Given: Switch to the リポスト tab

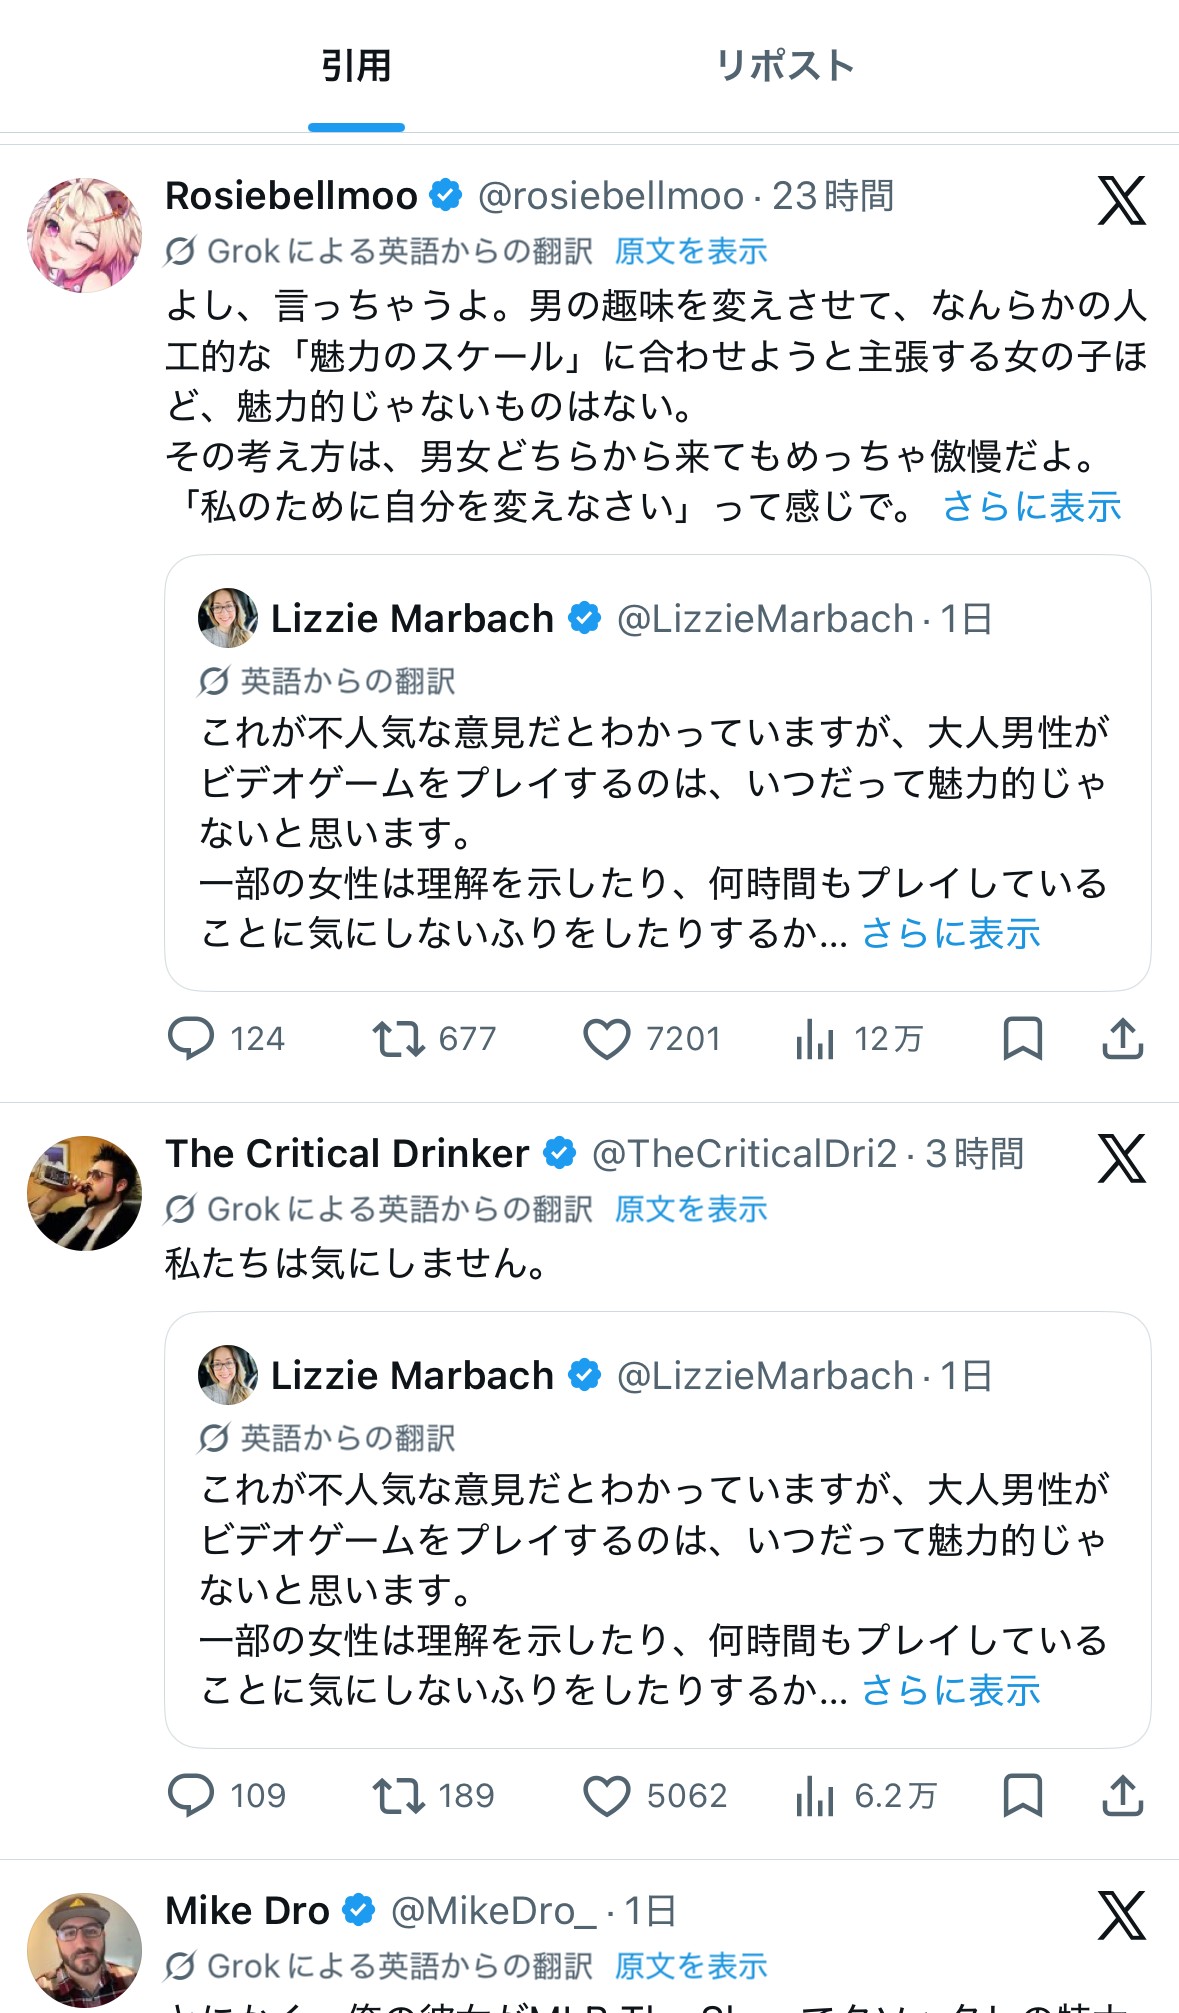Looking at the screenshot, I should pyautogui.click(x=785, y=66).
